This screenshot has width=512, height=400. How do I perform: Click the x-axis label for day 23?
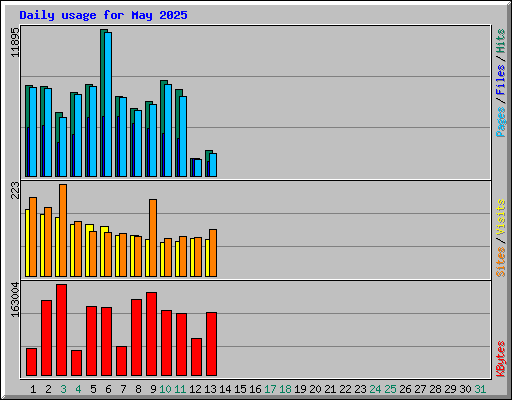pyautogui.click(x=360, y=389)
